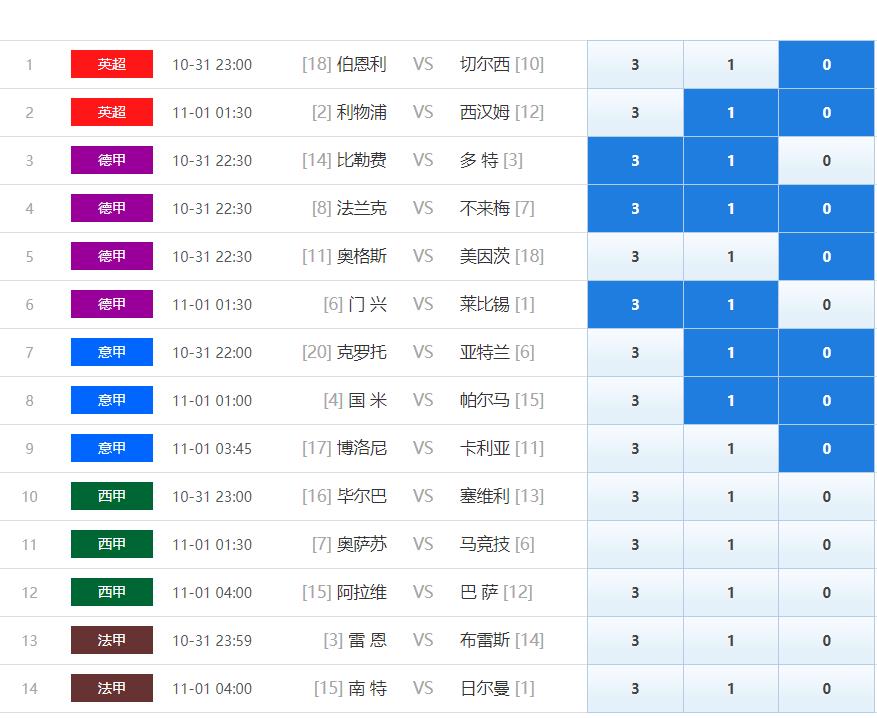
Task: Click match time 10-31 23:00 in row 1
Action: click(212, 65)
